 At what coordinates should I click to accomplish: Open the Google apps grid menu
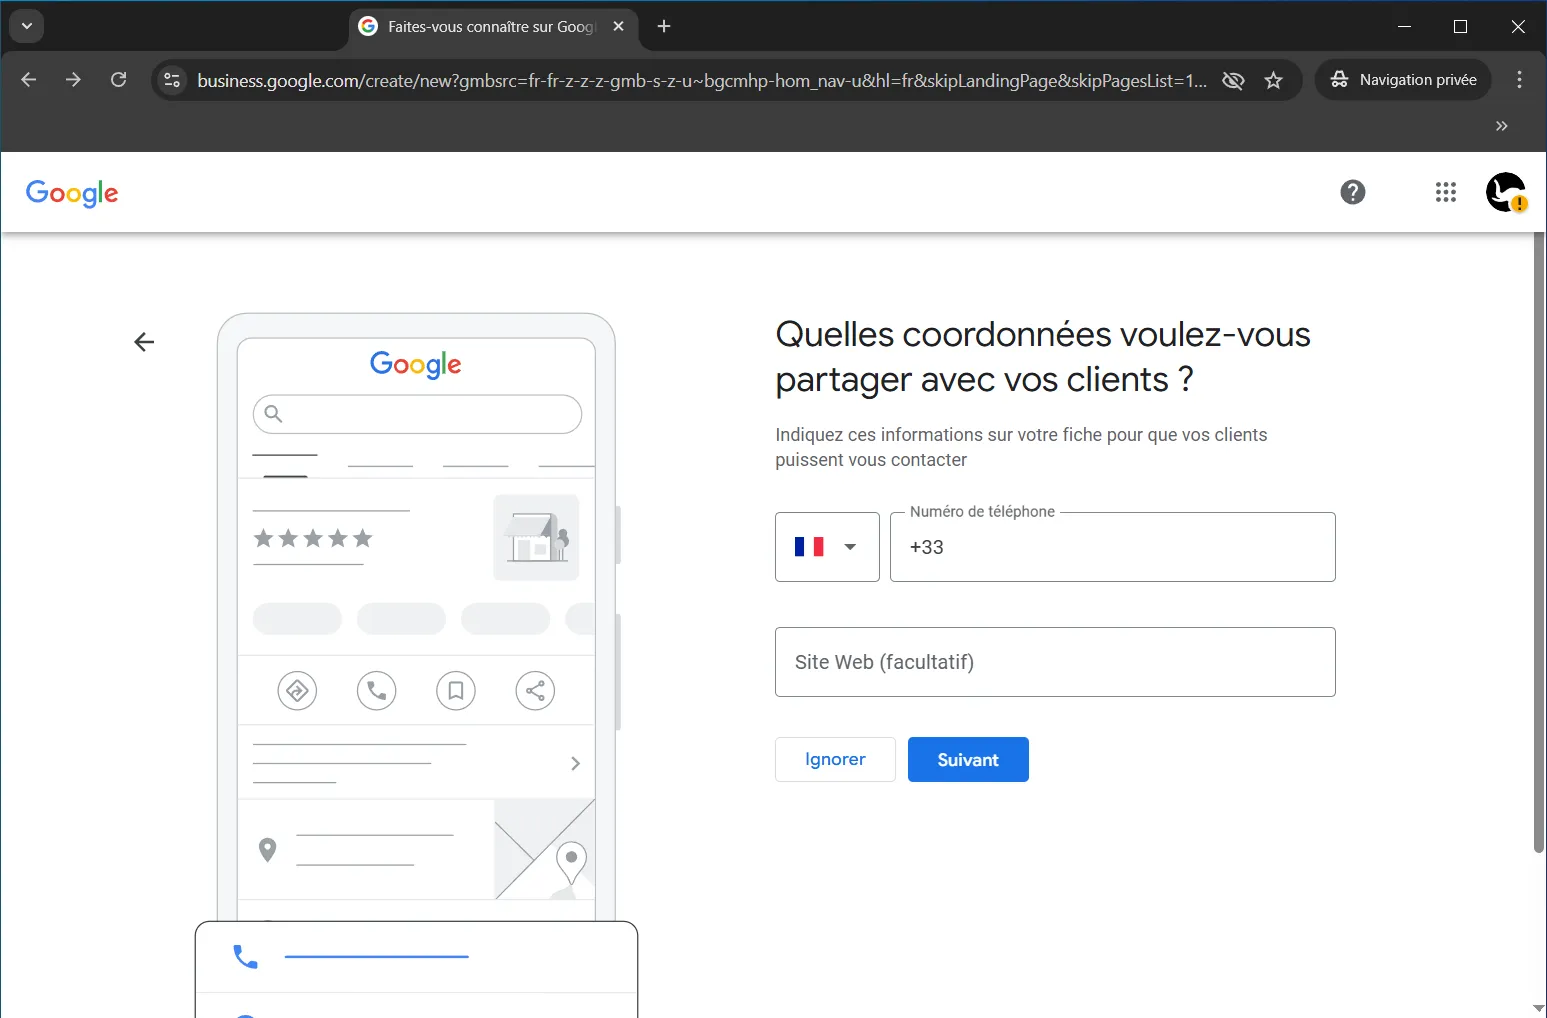(x=1445, y=192)
